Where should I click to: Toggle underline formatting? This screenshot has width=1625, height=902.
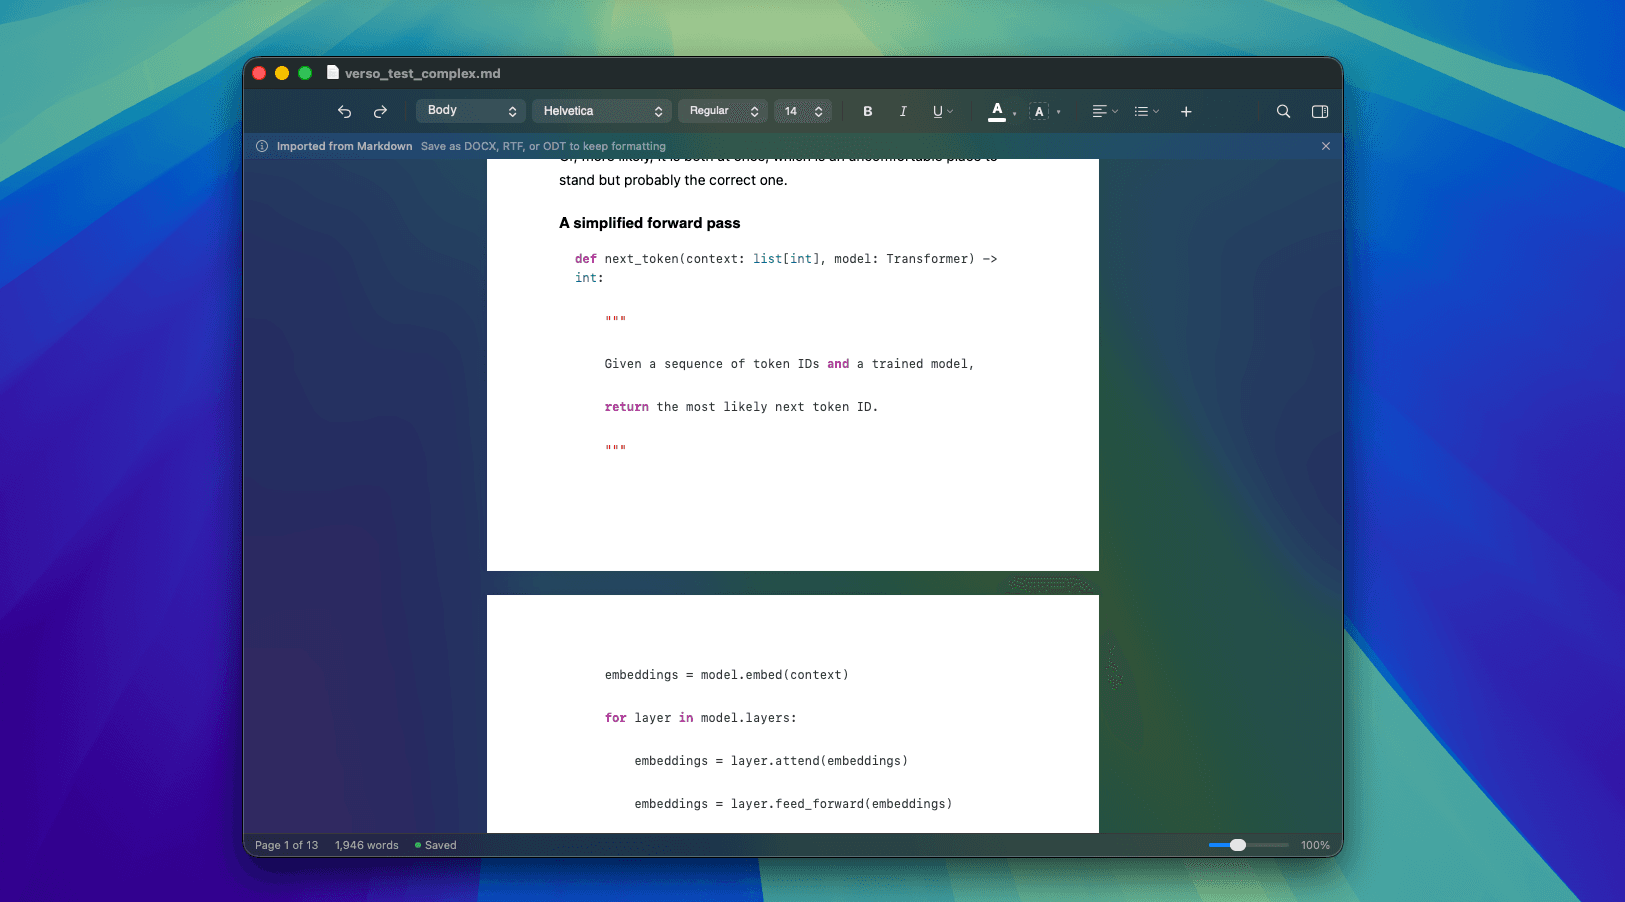click(x=936, y=111)
